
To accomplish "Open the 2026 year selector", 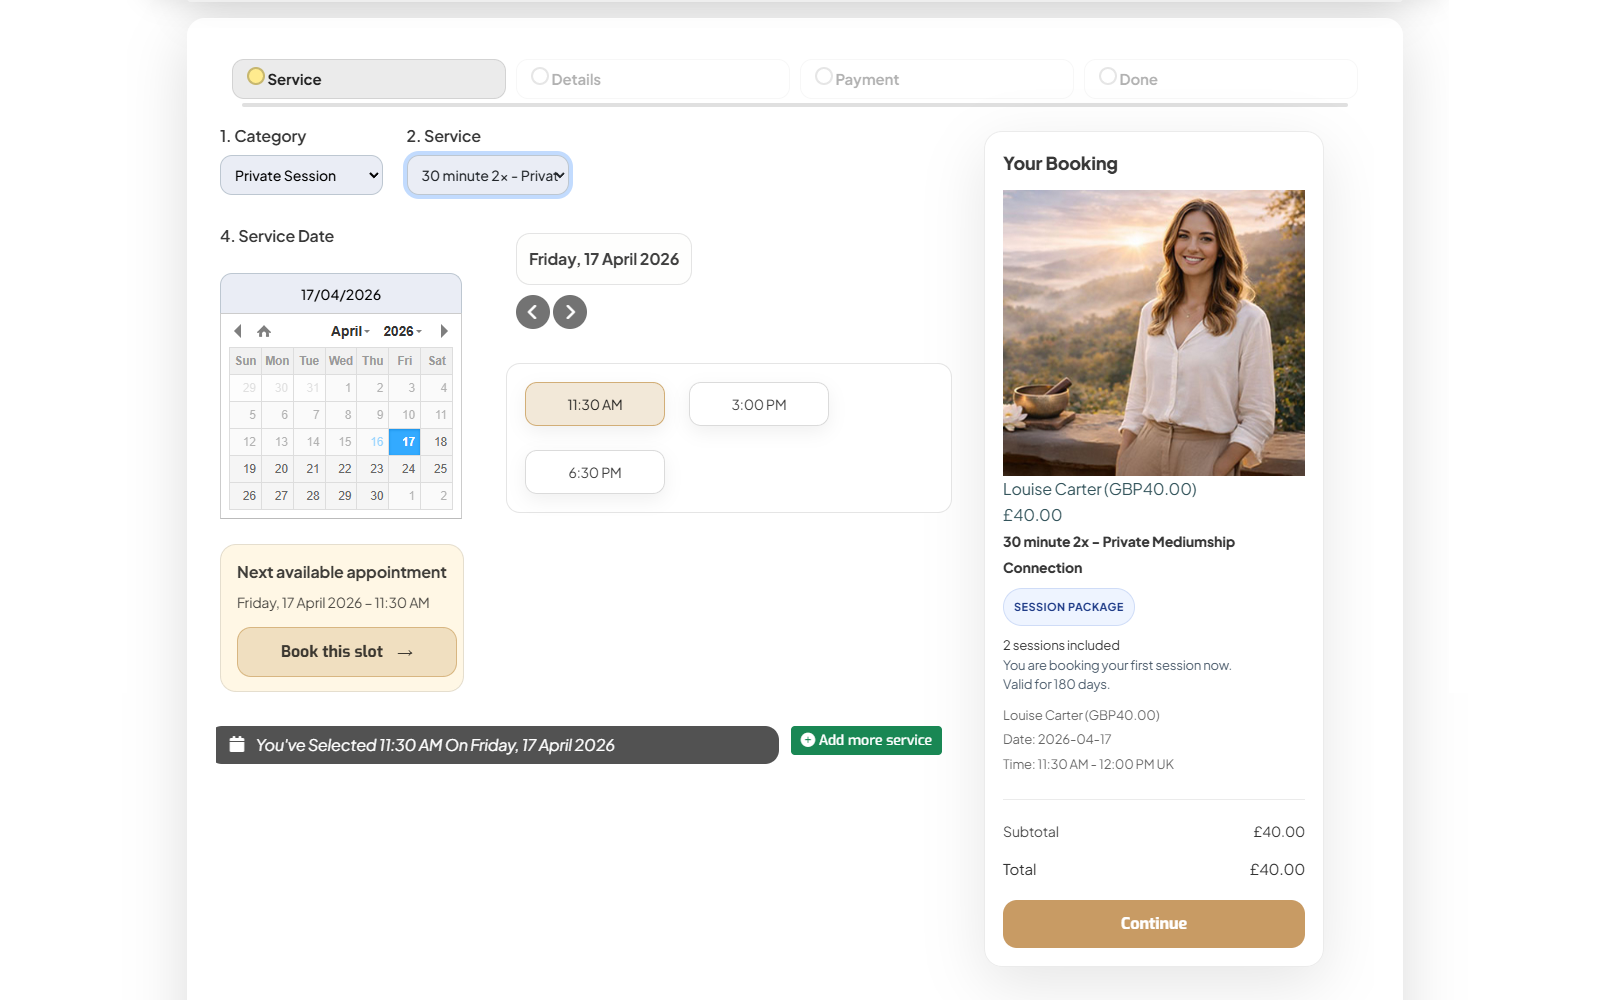I will point(403,331).
